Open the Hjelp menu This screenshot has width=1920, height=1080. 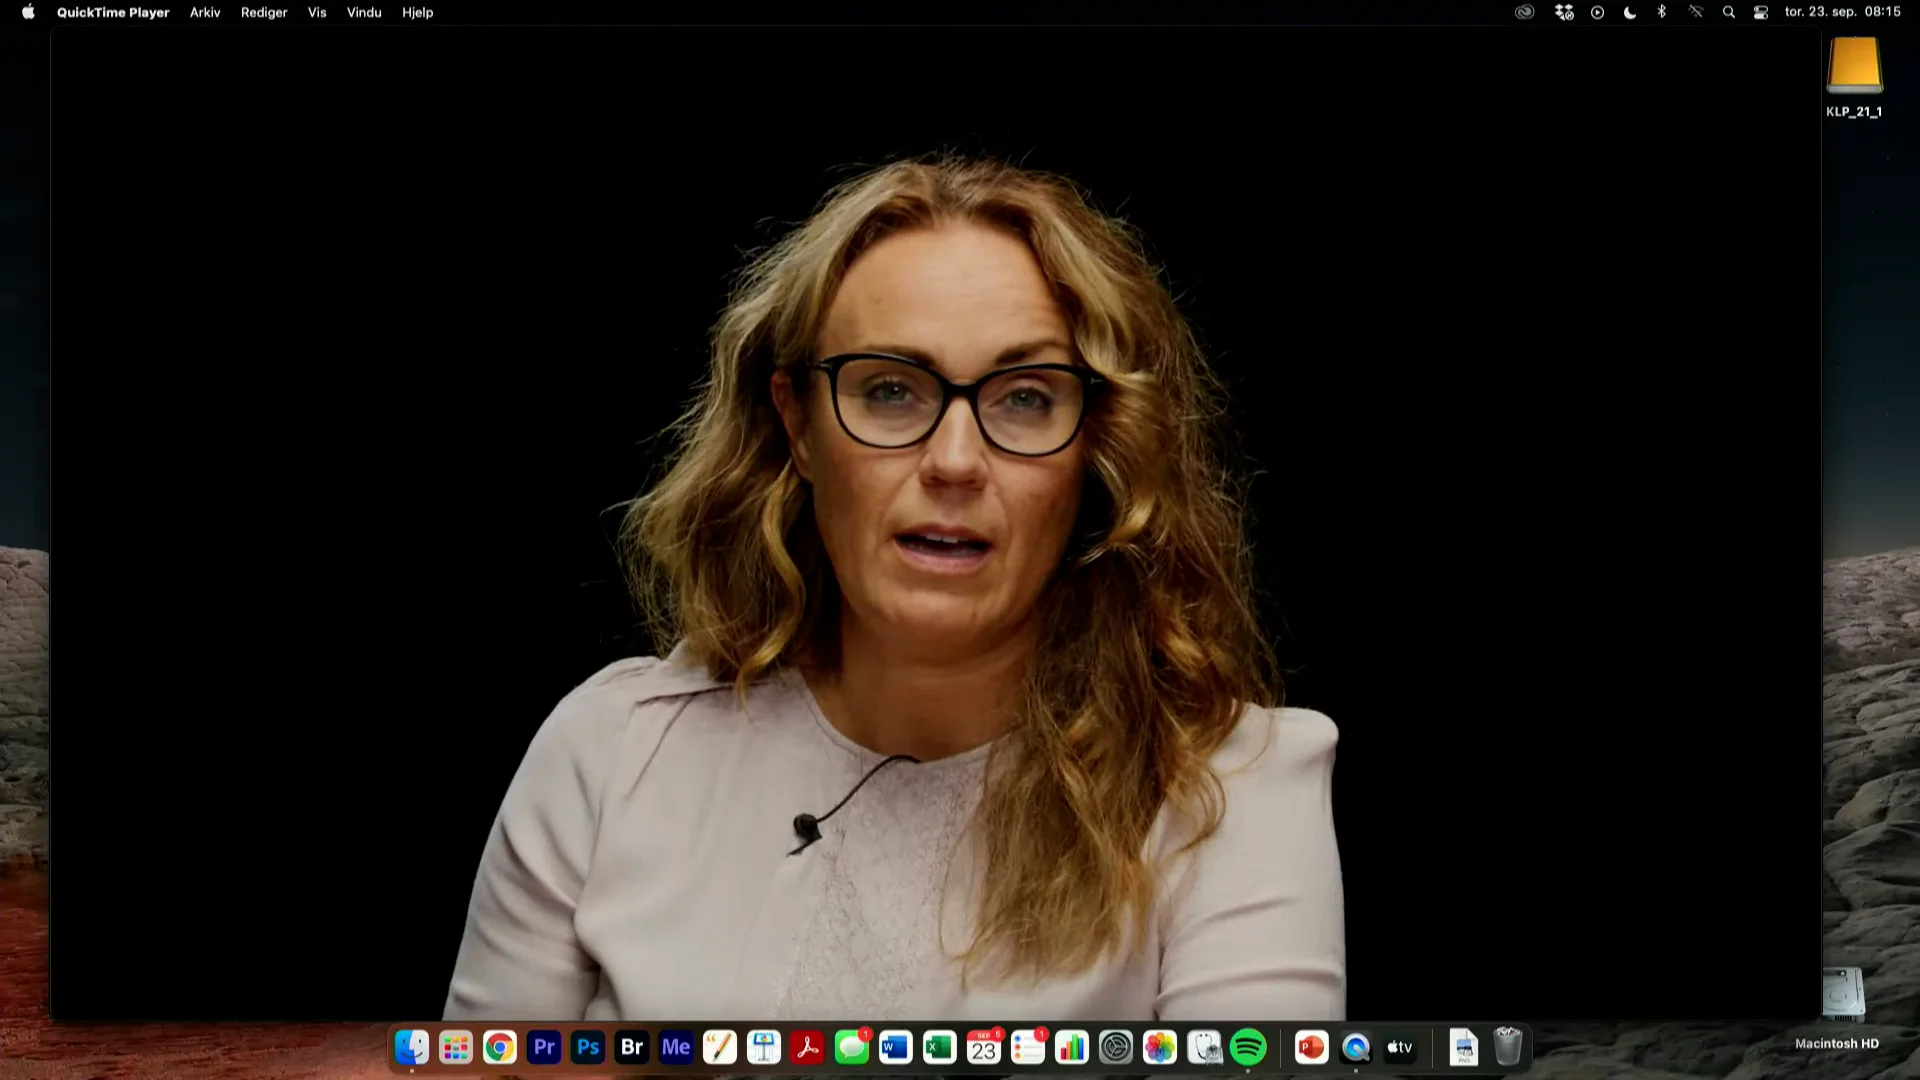418,12
